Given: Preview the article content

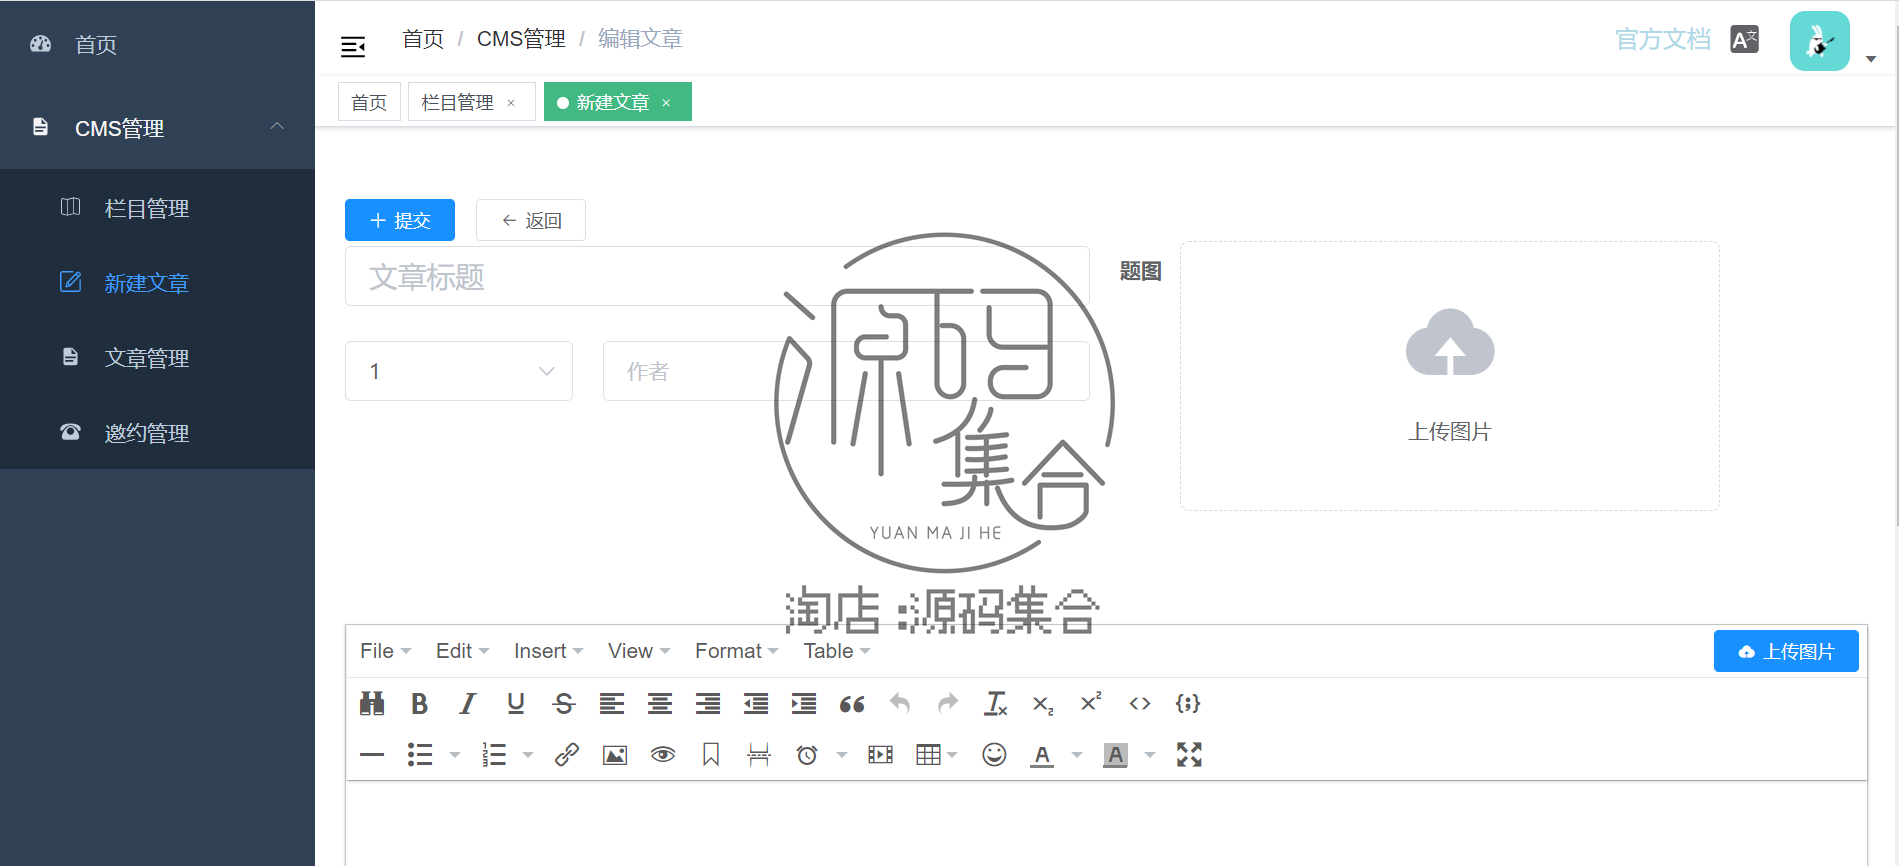Looking at the screenshot, I should point(663,755).
